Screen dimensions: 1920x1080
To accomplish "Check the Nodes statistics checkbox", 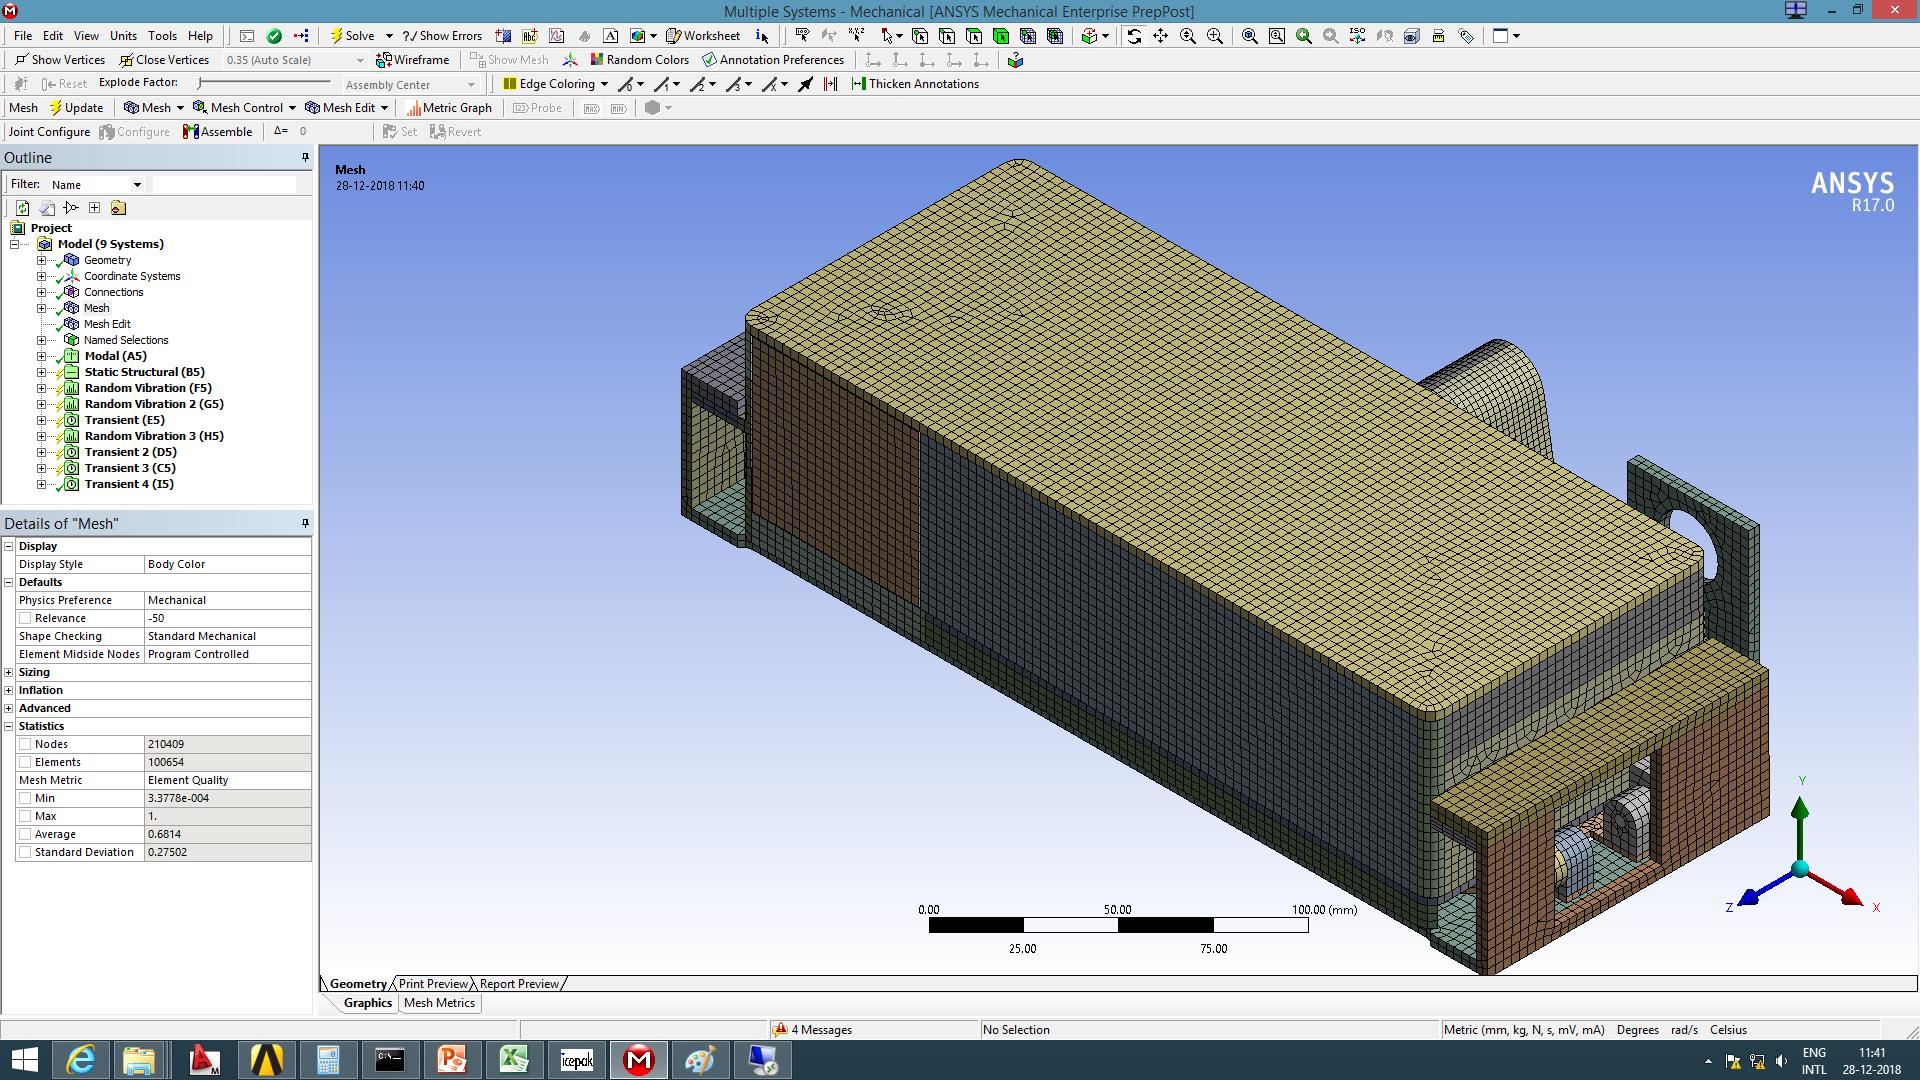I will click(x=25, y=744).
